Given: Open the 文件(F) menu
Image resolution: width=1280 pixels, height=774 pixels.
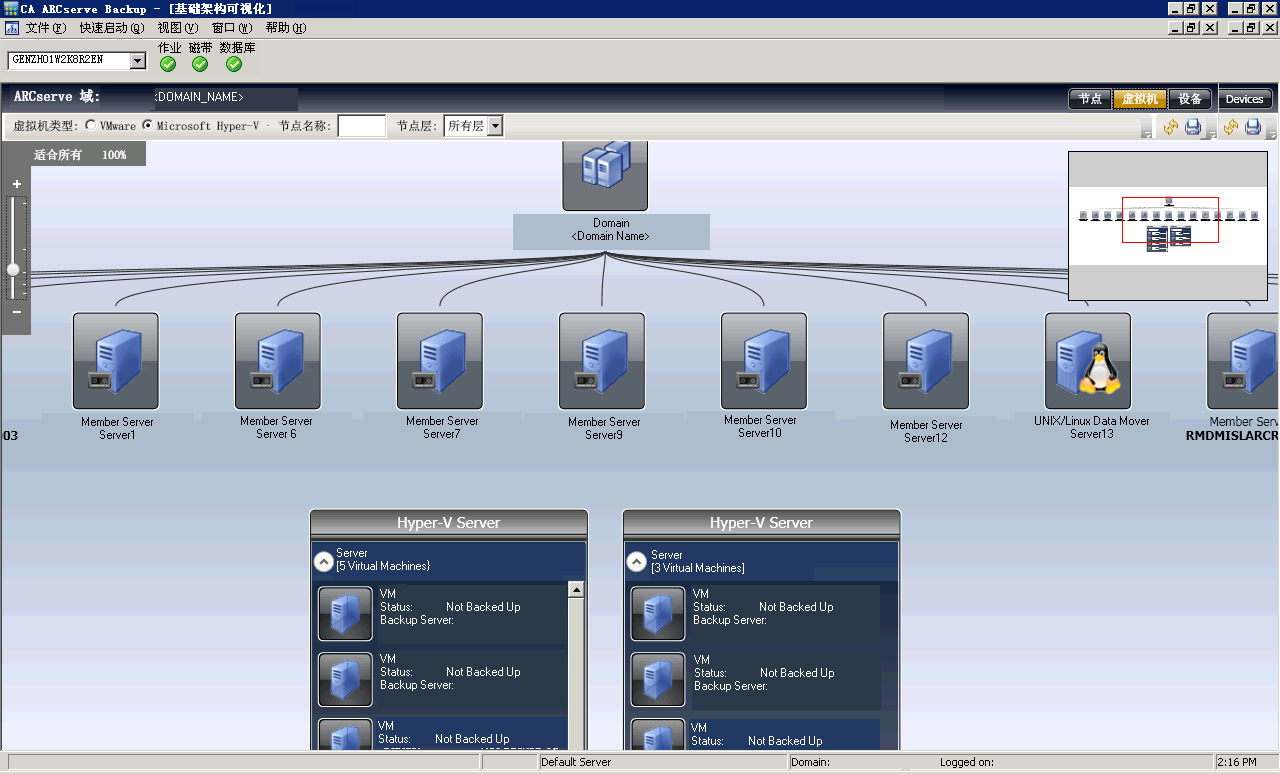Looking at the screenshot, I should click(45, 28).
